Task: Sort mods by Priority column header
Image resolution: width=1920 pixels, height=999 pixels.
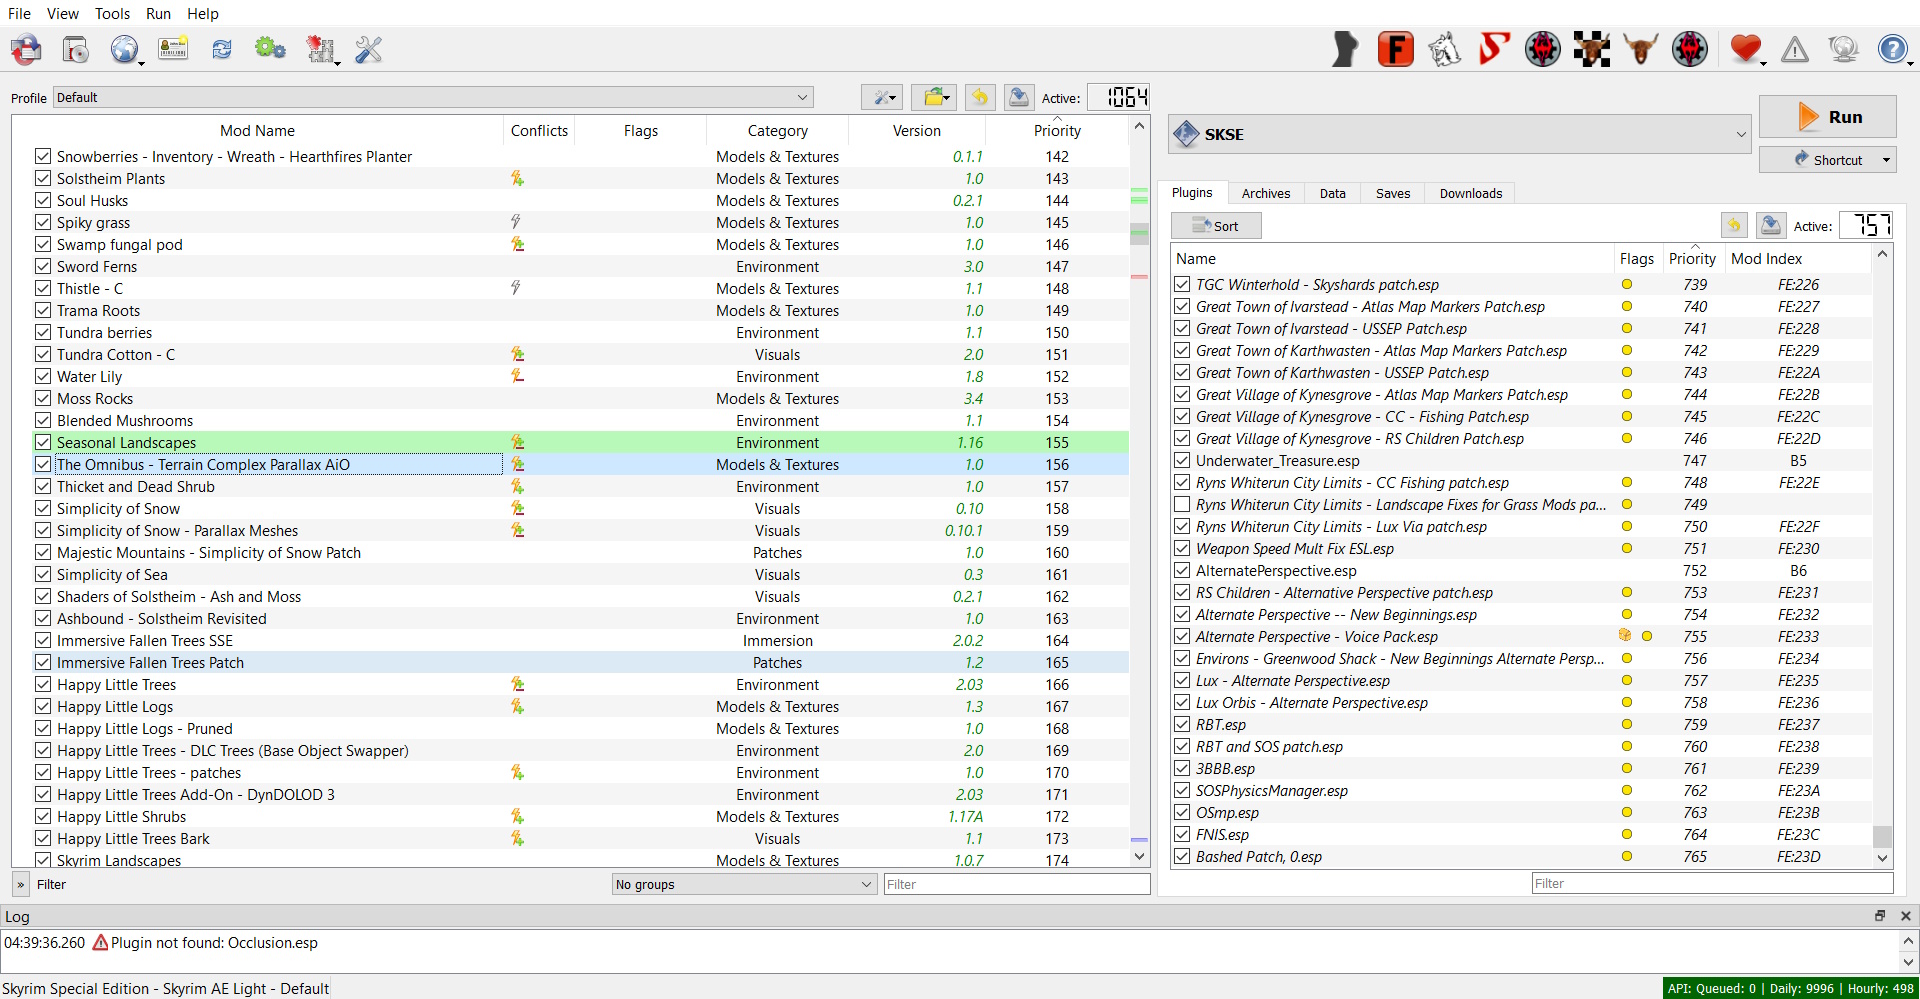Action: (x=1058, y=130)
